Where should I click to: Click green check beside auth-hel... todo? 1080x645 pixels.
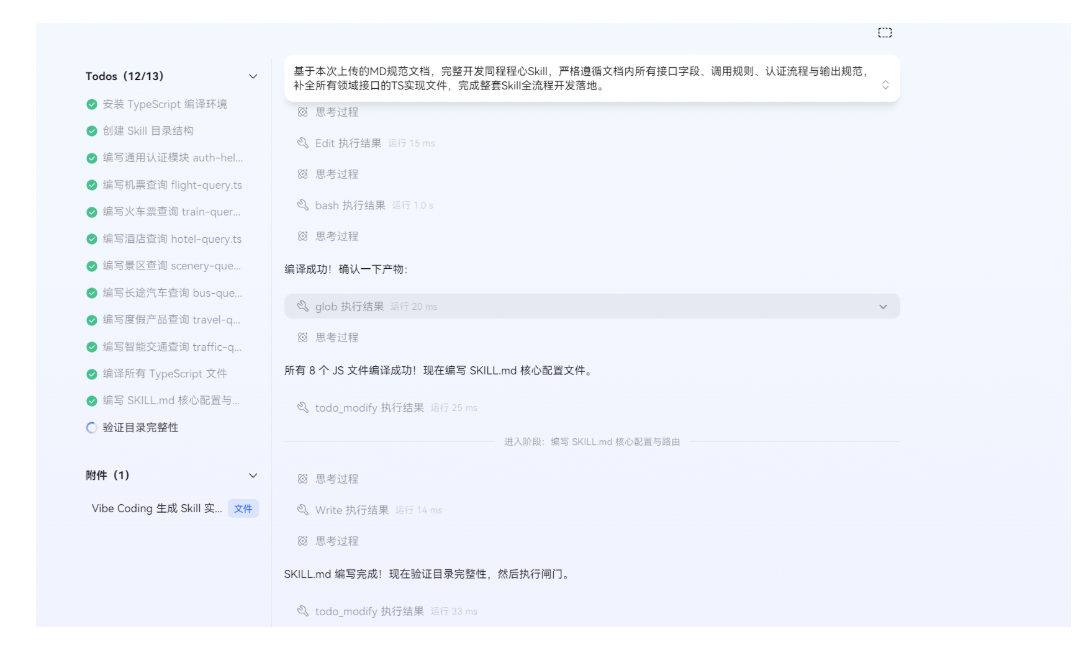(x=92, y=158)
